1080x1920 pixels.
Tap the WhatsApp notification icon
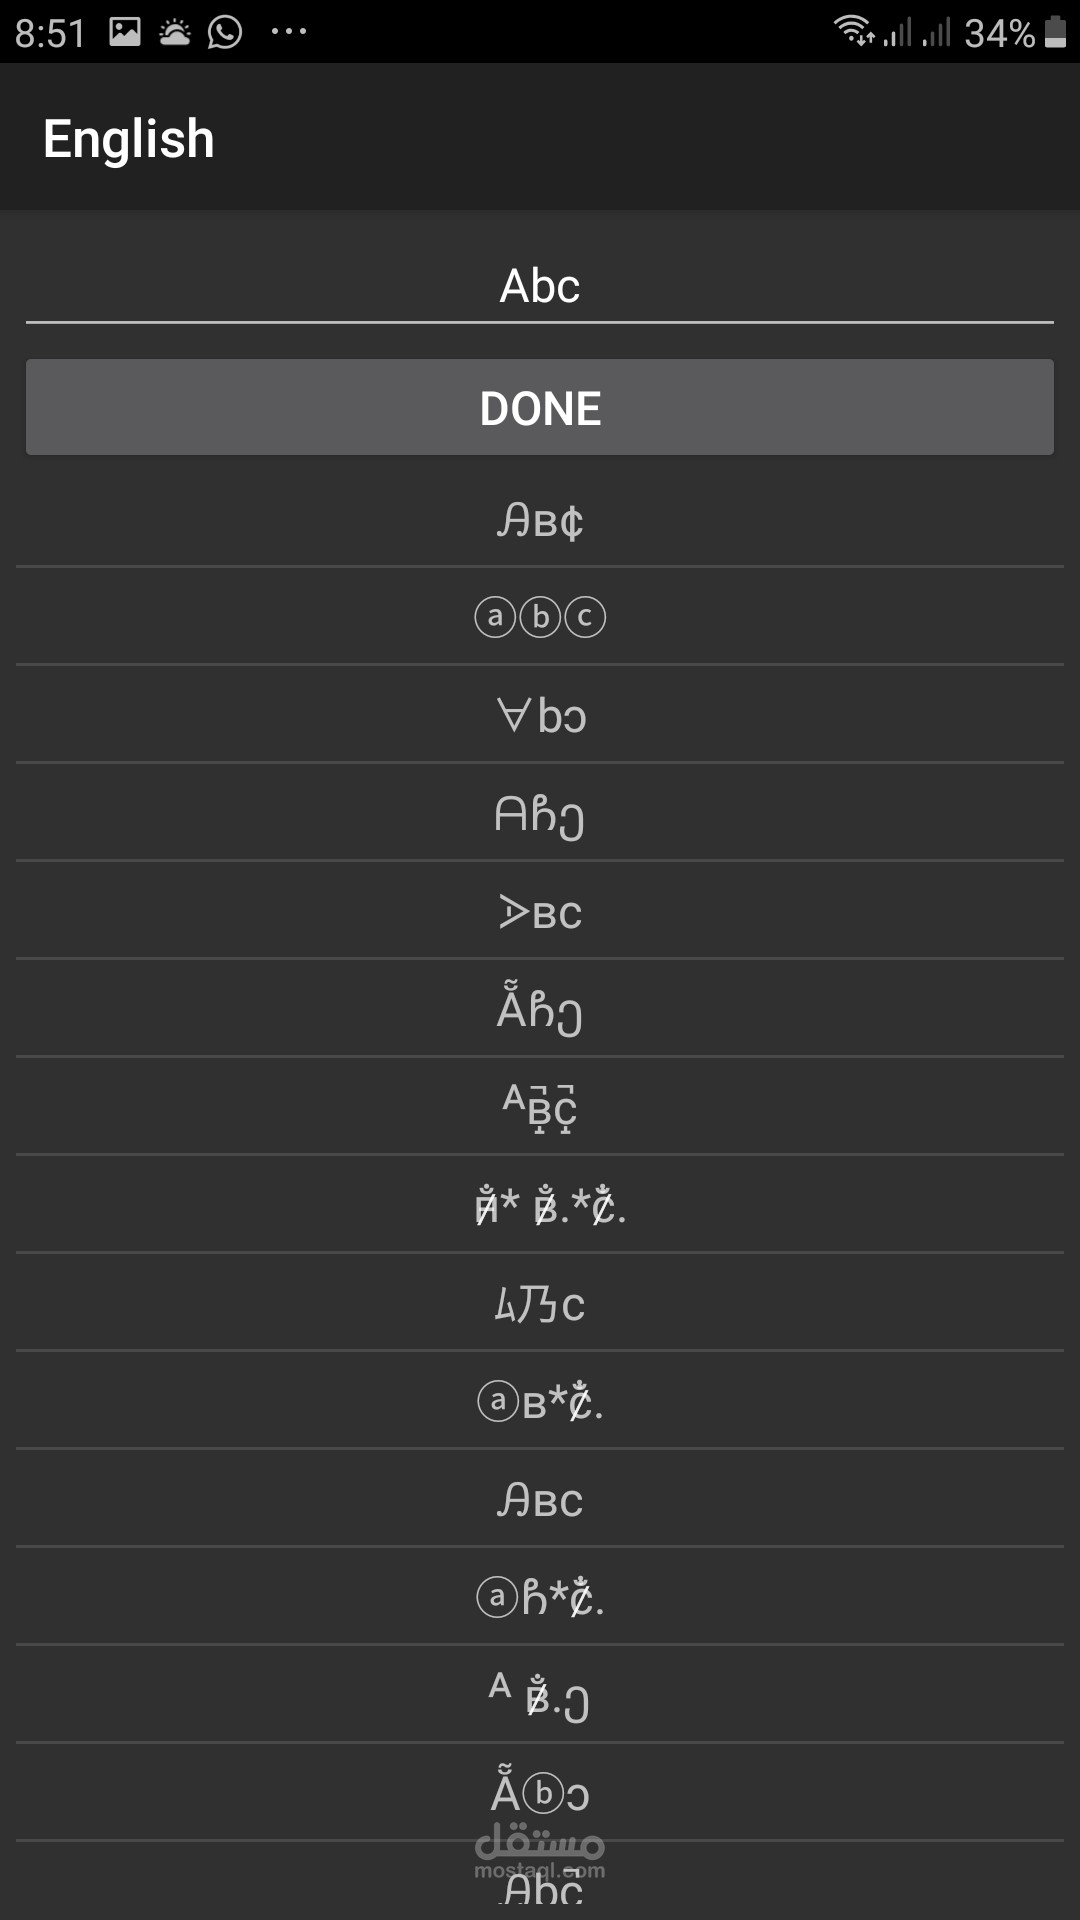point(225,32)
